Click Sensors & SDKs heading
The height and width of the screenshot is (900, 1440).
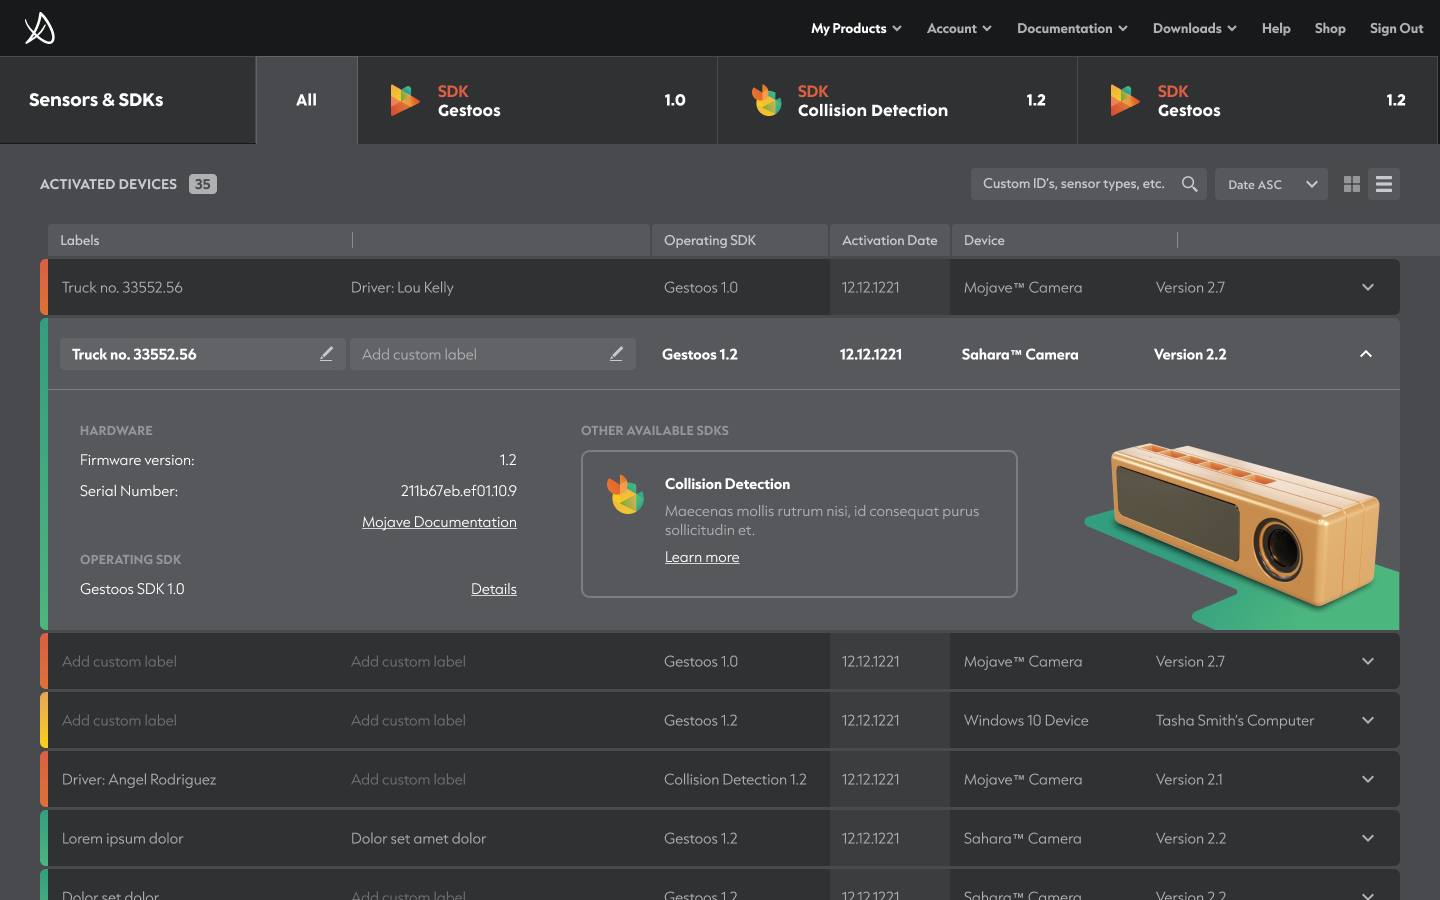tap(96, 100)
